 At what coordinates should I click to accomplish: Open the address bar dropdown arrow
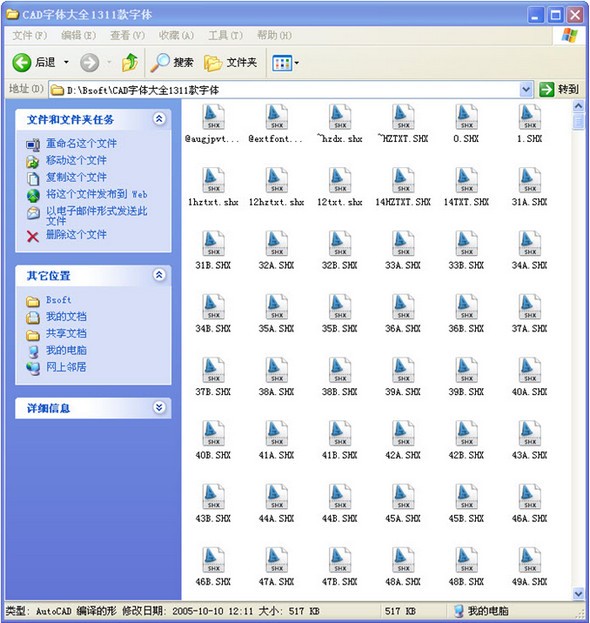[x=526, y=89]
